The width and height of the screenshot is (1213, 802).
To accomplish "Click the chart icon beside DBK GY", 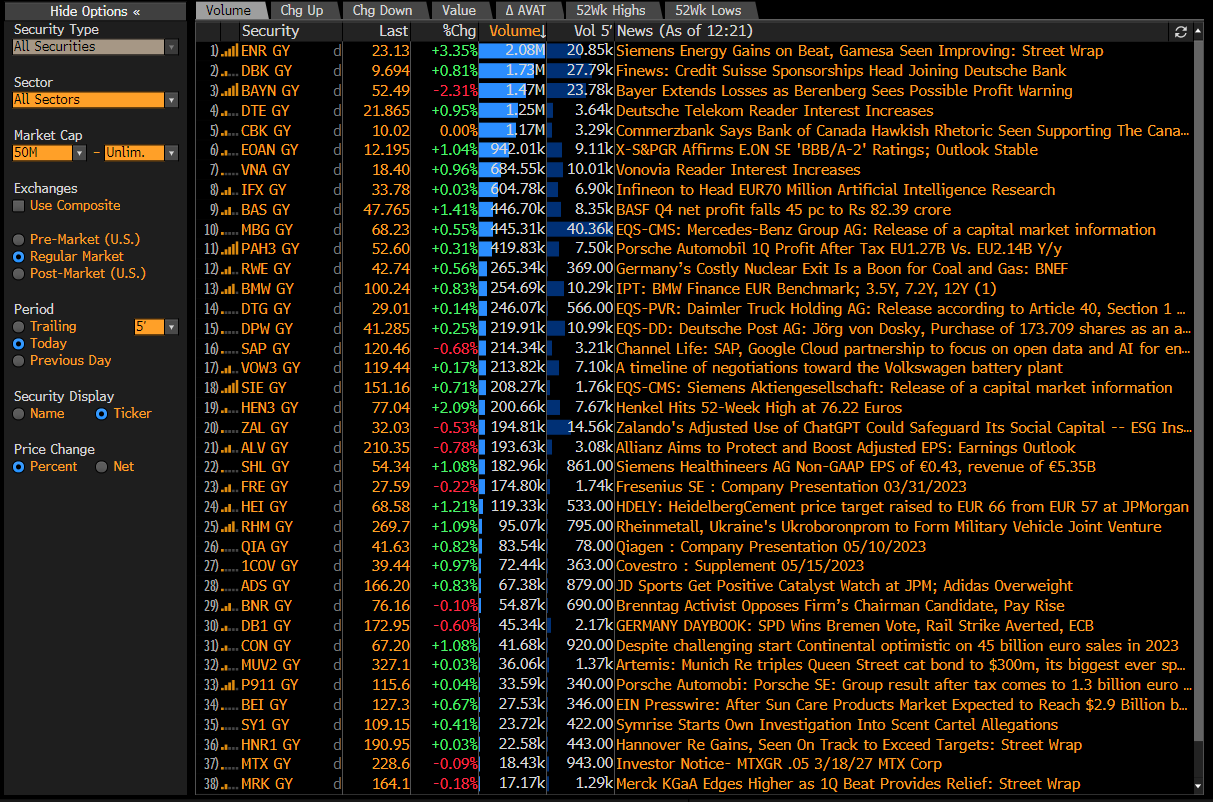I will tap(229, 71).
